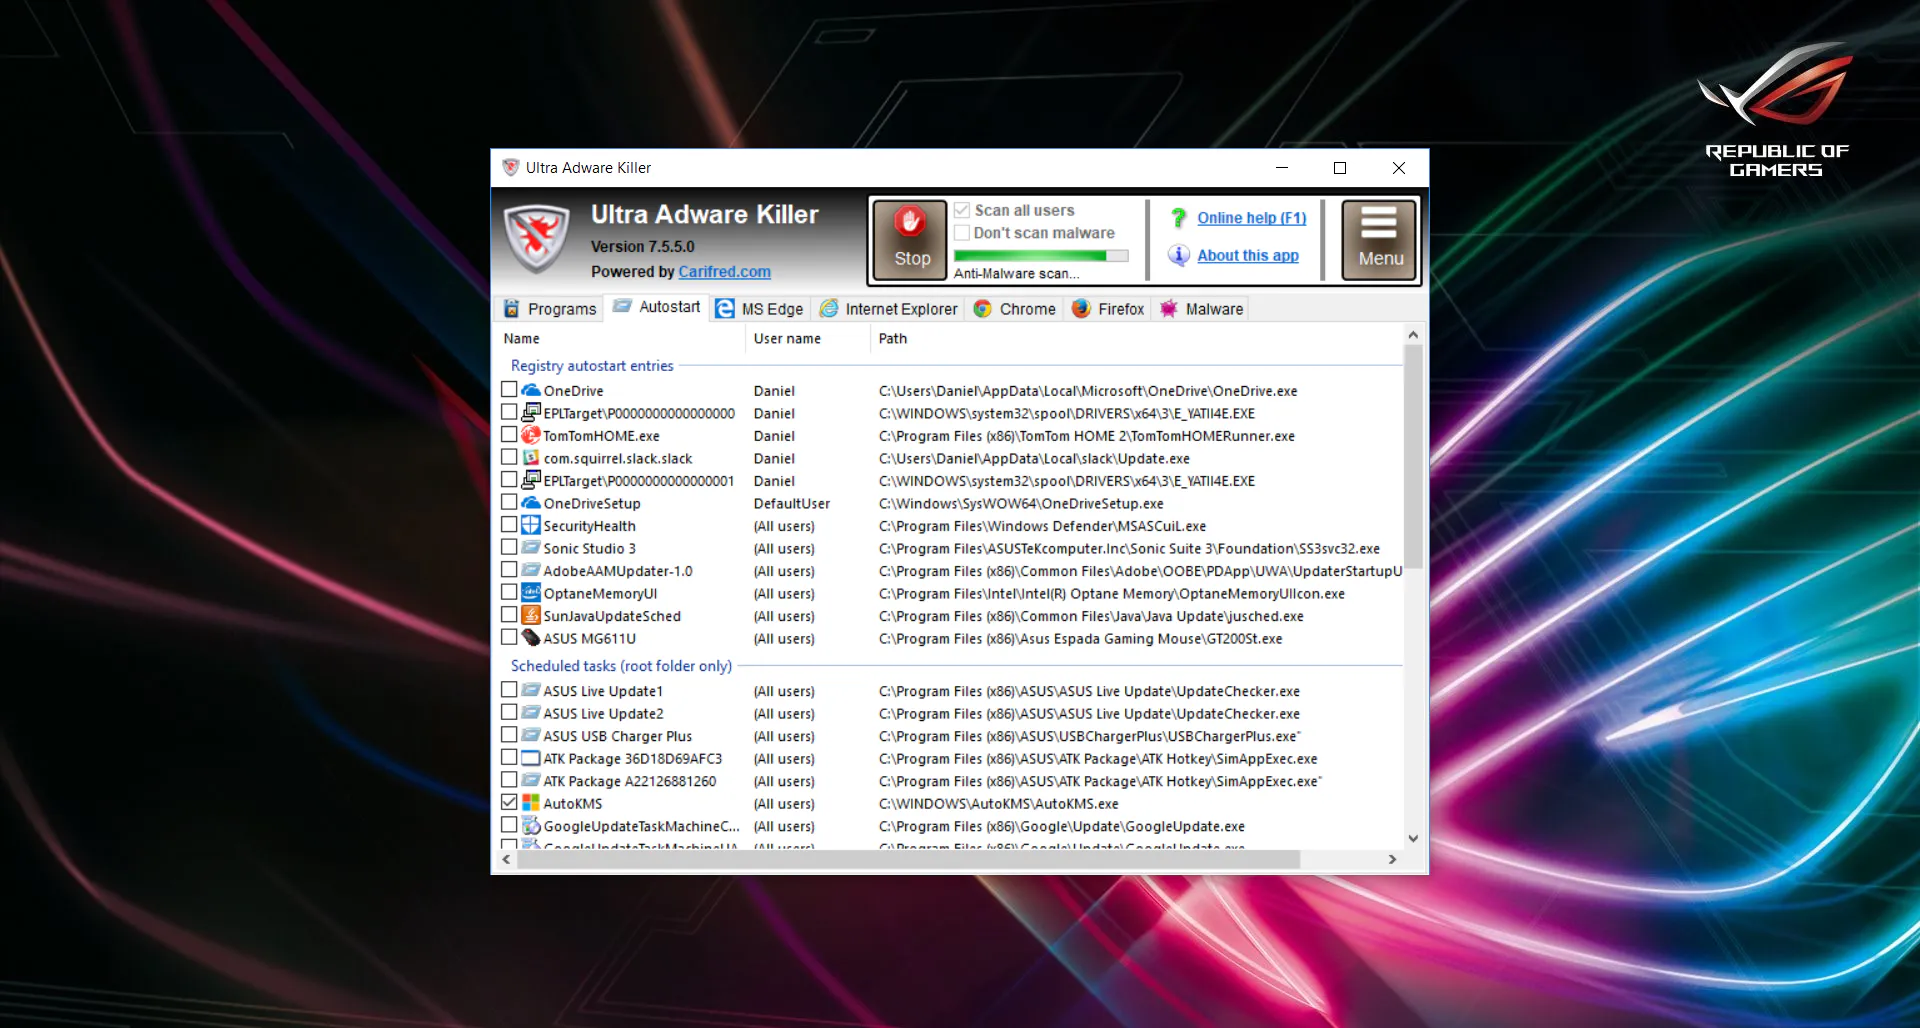Collapse the Scheduled tasks (root folder only) group
This screenshot has height=1028, width=1920.
(x=621, y=666)
